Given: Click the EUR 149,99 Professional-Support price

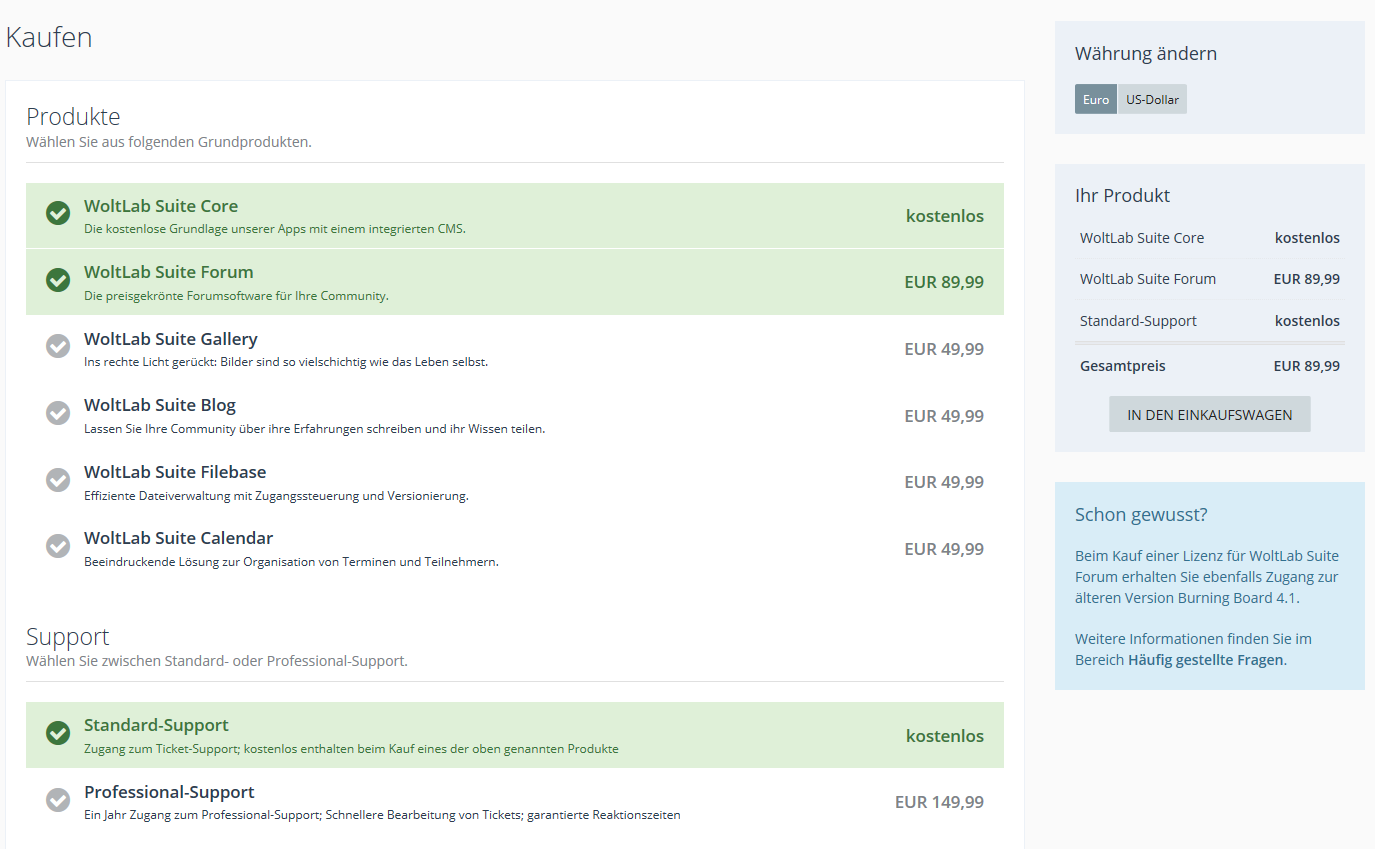Looking at the screenshot, I should pyautogui.click(x=939, y=802).
